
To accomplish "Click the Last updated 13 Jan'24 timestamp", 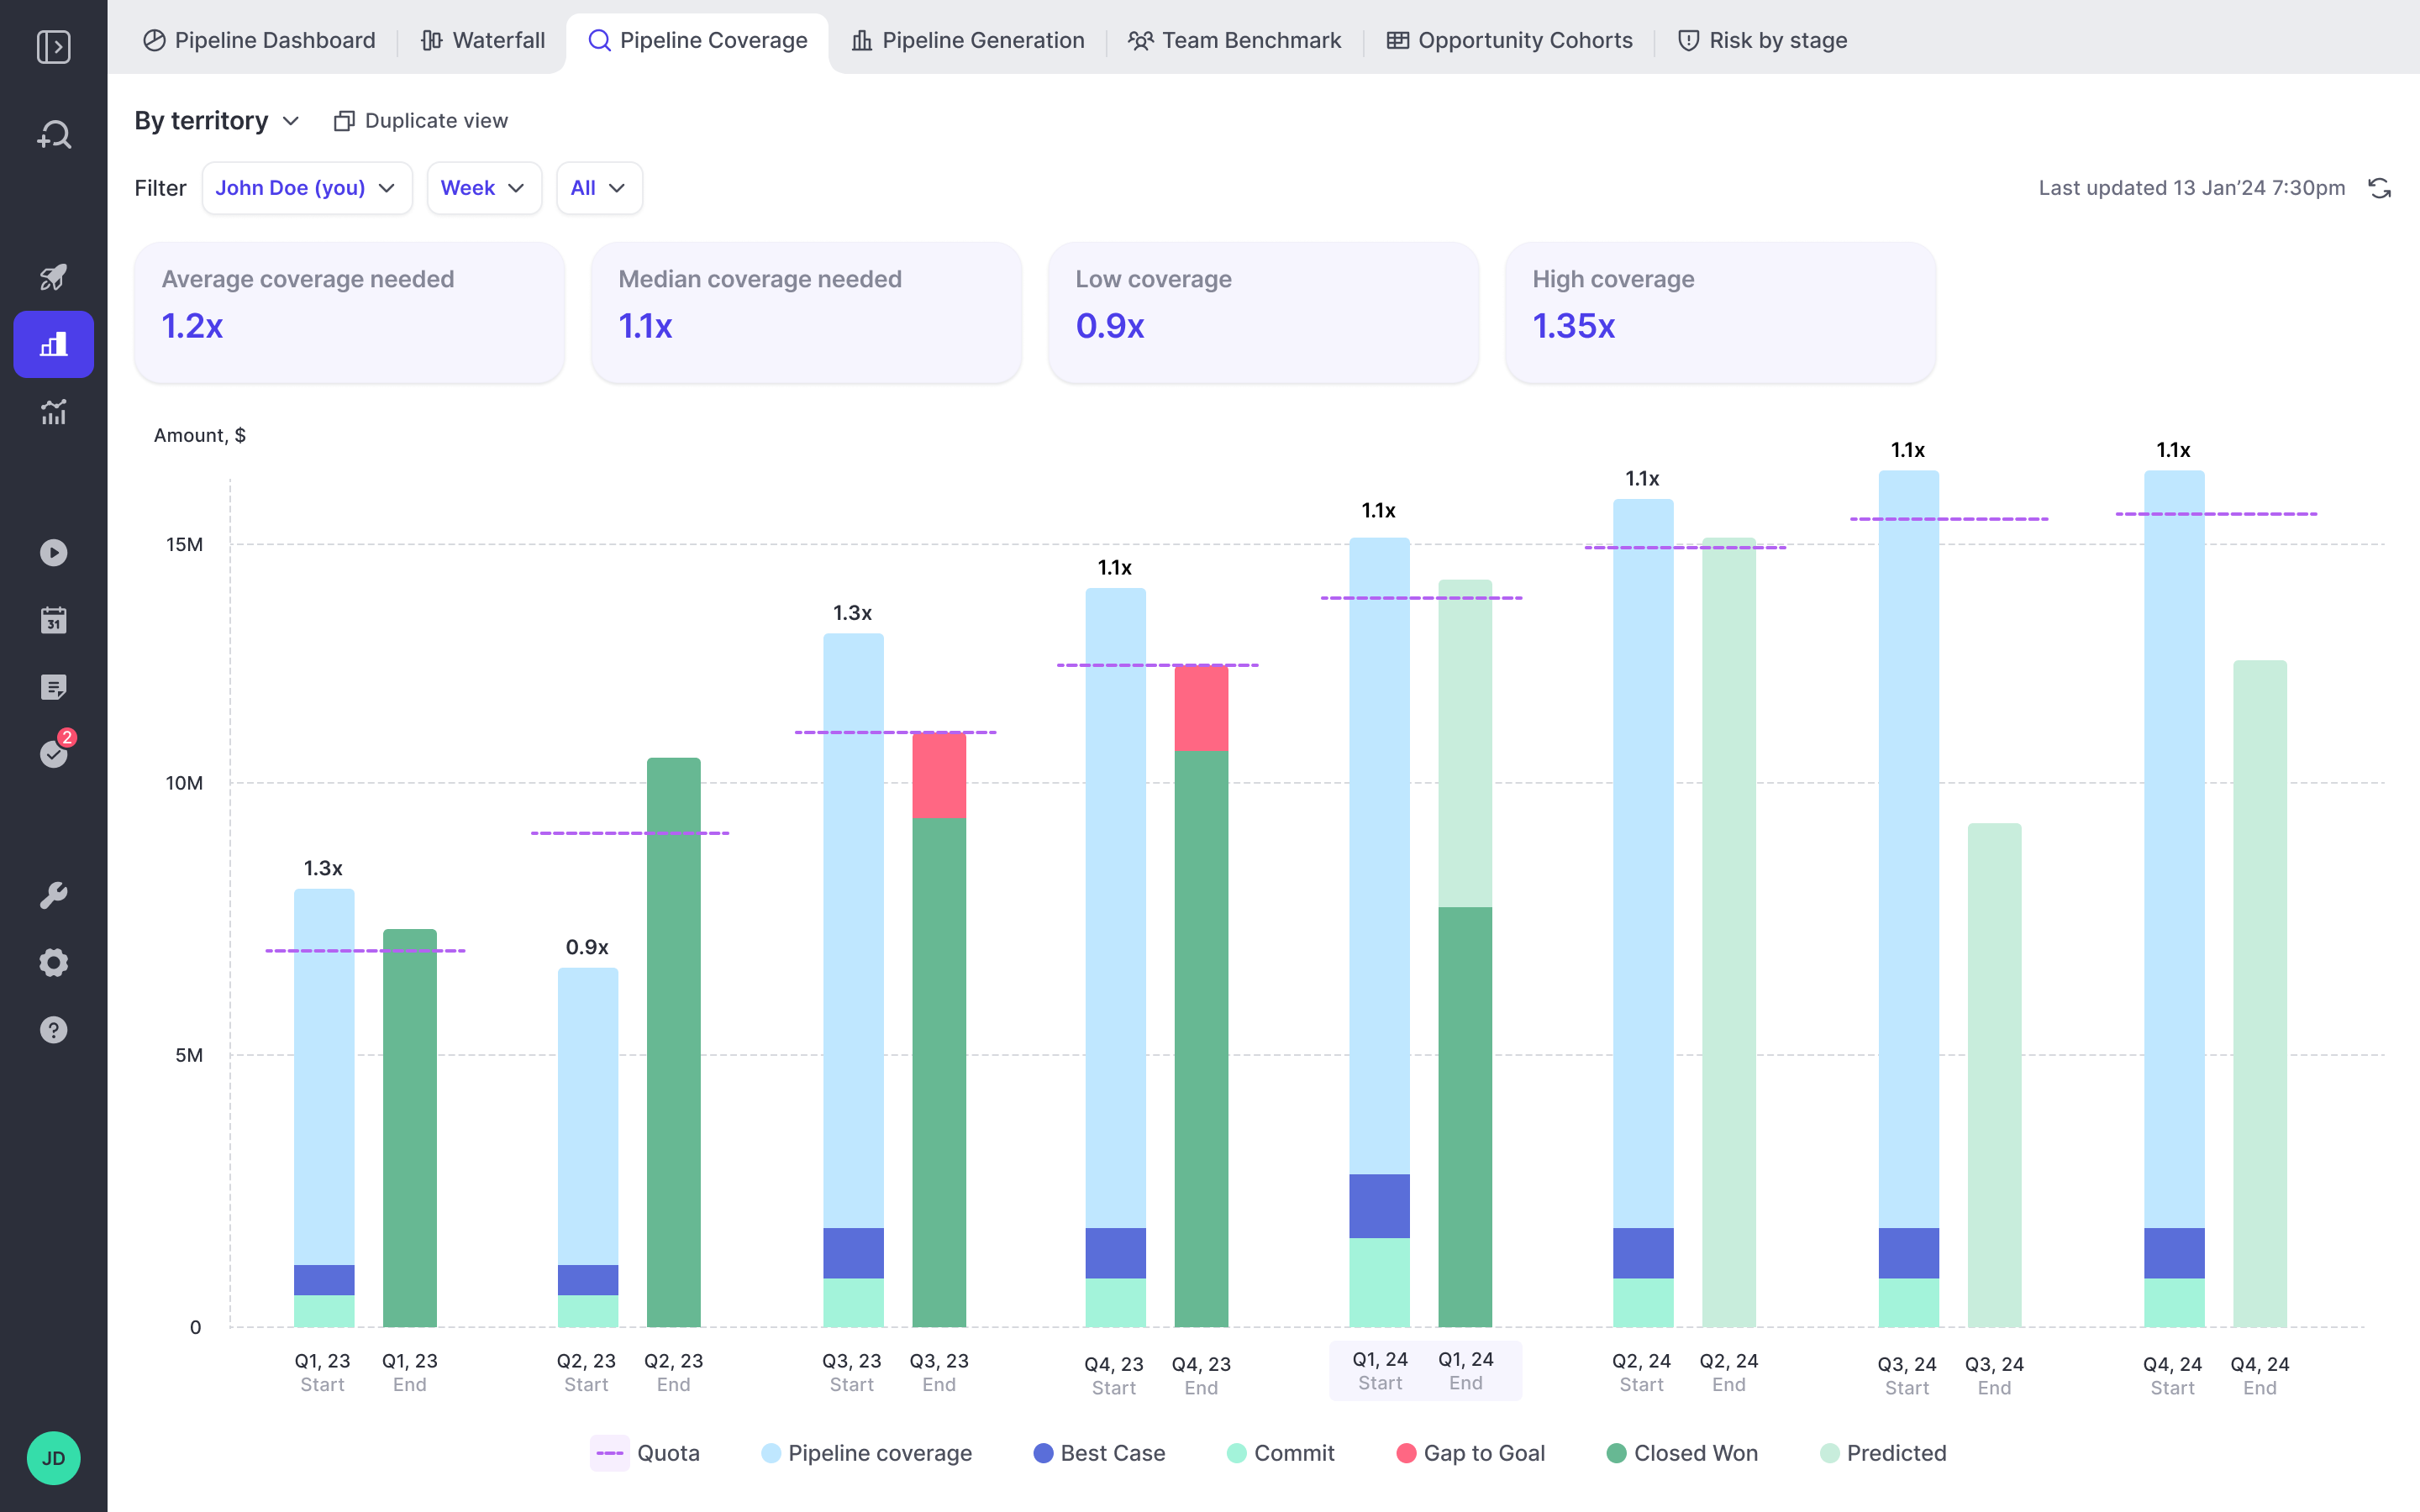I will click(2191, 188).
